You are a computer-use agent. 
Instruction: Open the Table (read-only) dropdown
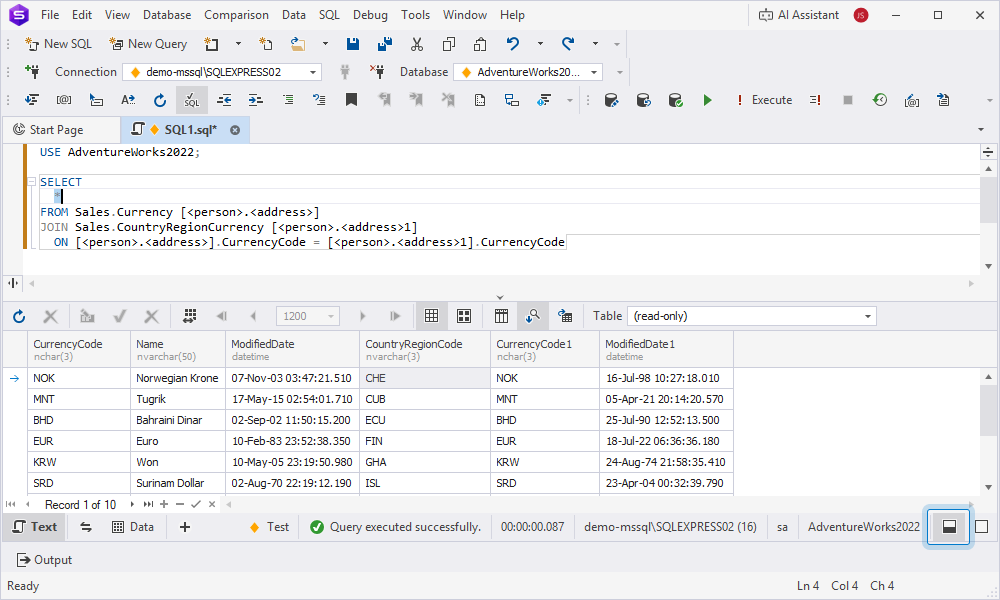click(x=867, y=316)
